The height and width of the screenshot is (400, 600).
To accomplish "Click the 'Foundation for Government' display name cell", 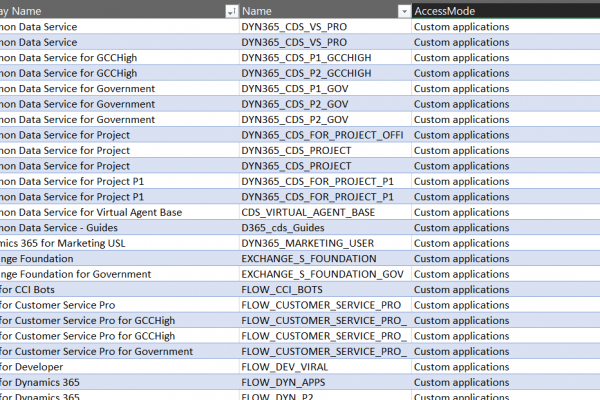I will click(119, 274).
